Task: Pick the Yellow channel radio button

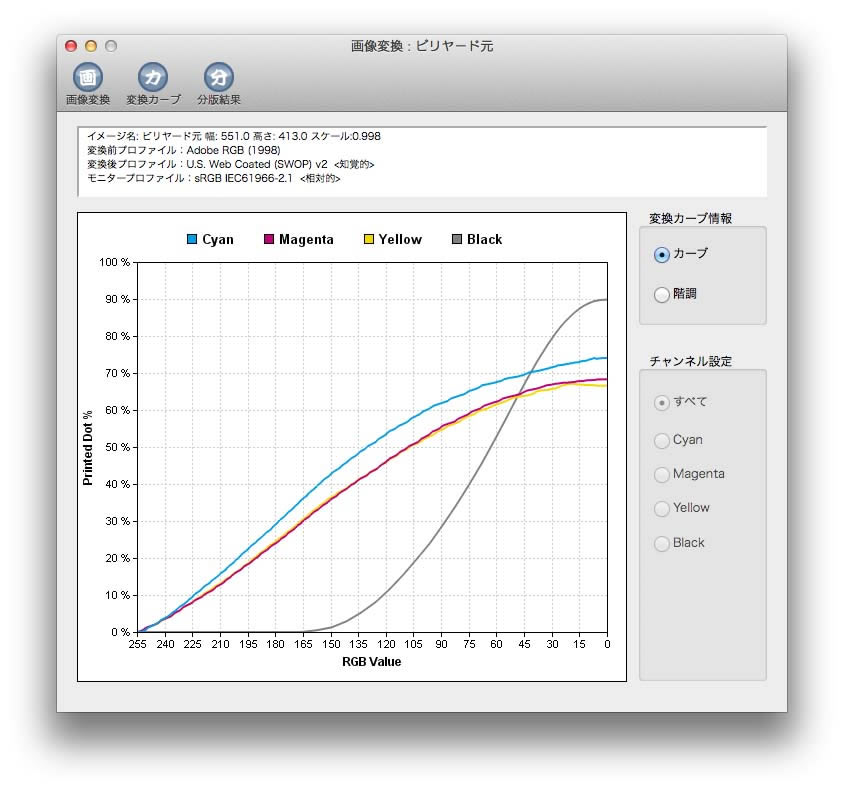Action: 661,509
